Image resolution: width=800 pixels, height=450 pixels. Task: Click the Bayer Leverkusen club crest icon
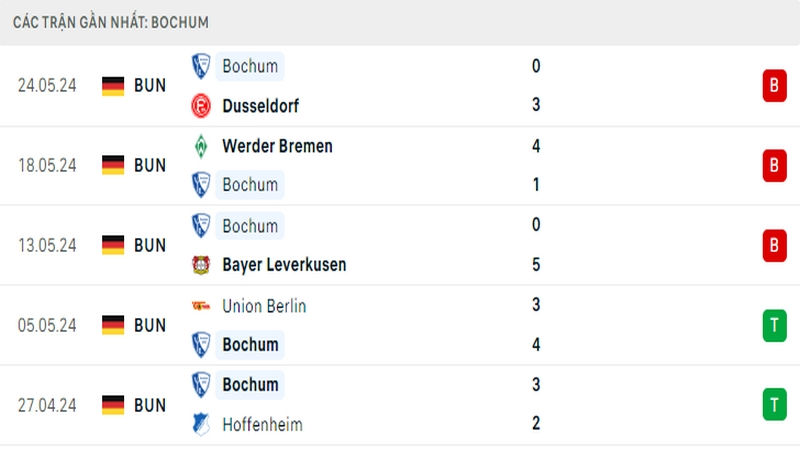pyautogui.click(x=201, y=265)
